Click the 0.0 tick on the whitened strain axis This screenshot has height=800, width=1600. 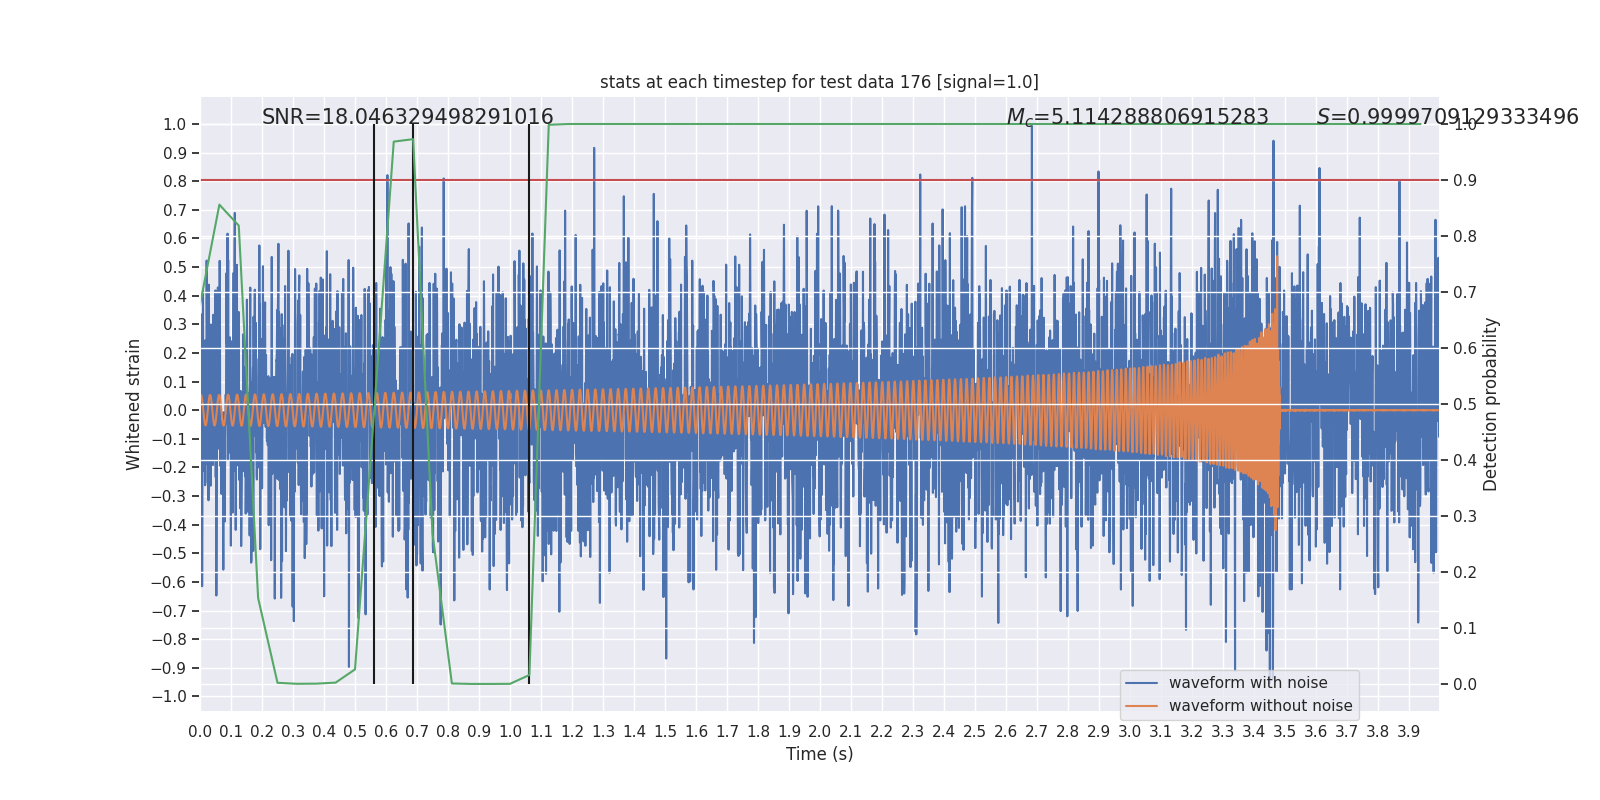(175, 411)
